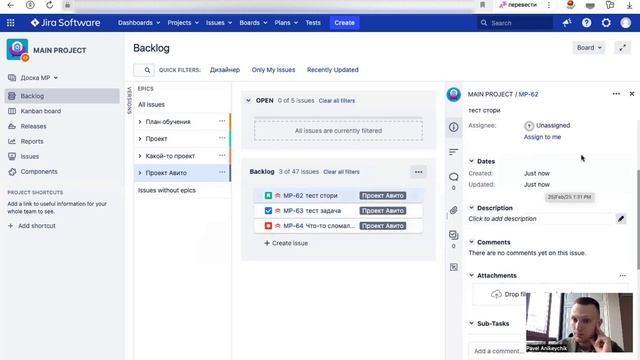The image size is (640, 360).
Task: Click into the top Search field
Action: pyautogui.click(x=515, y=23)
